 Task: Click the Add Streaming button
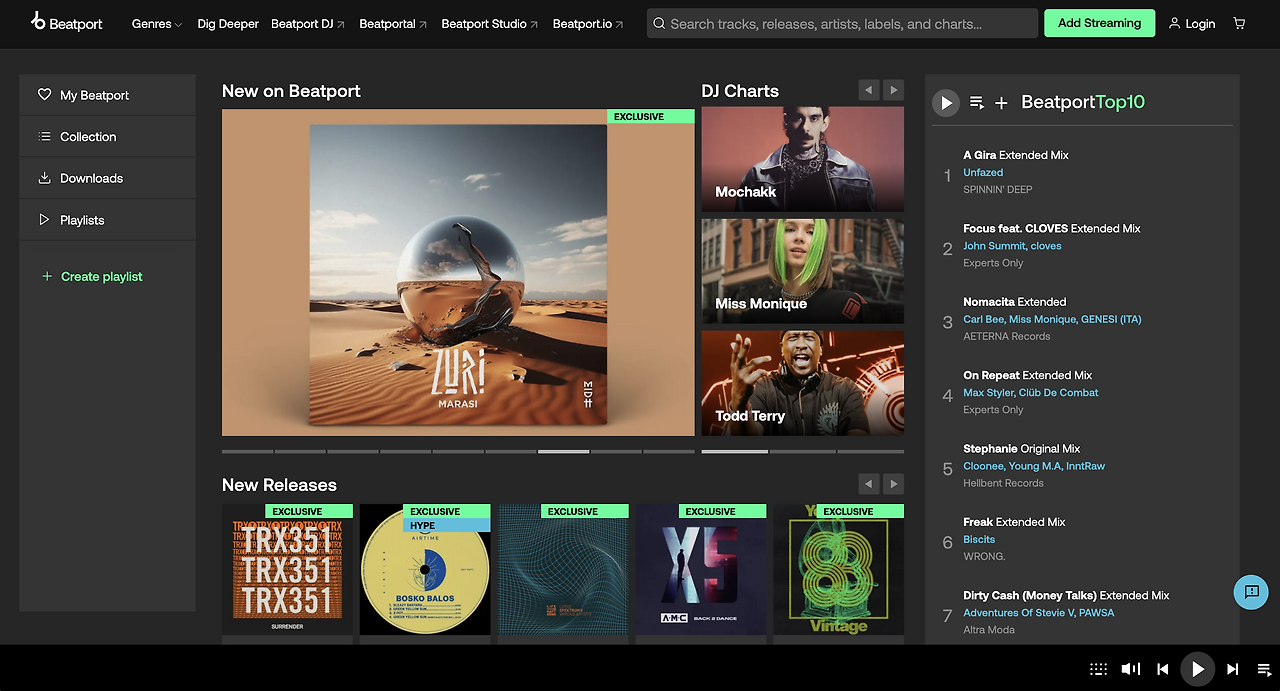pos(1099,23)
